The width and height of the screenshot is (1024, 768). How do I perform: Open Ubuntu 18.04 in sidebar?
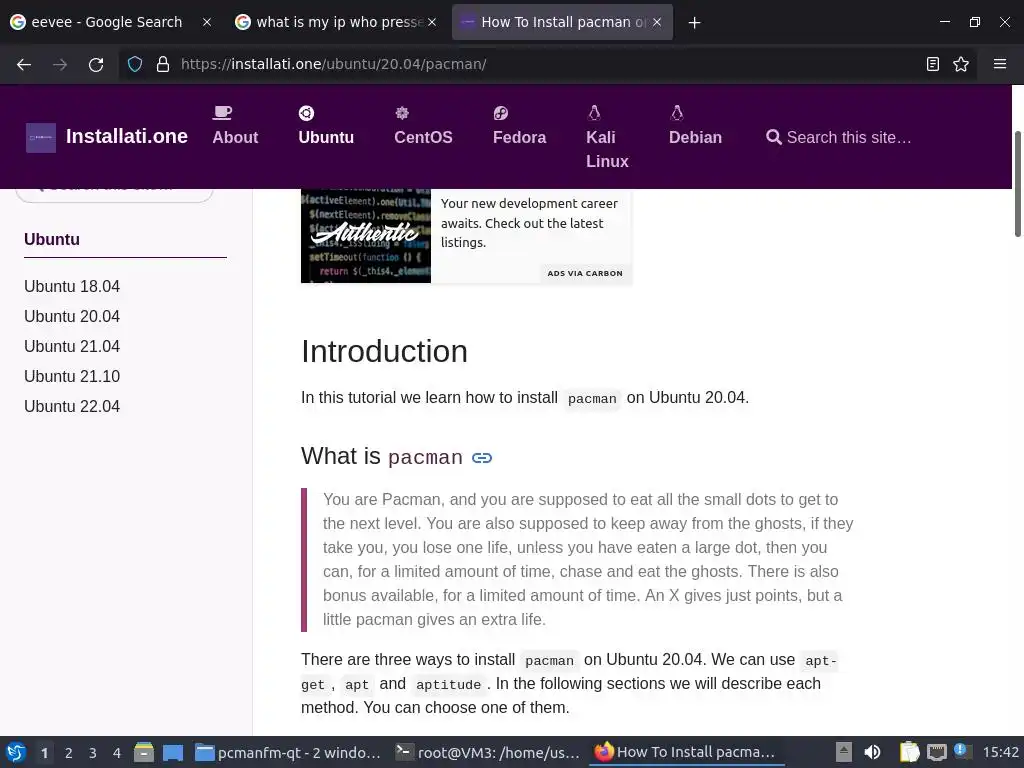[72, 287]
